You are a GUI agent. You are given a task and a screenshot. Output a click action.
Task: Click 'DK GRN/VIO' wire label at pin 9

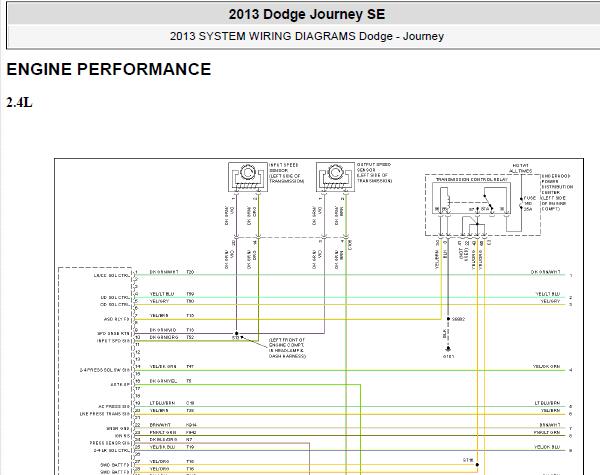(163, 330)
